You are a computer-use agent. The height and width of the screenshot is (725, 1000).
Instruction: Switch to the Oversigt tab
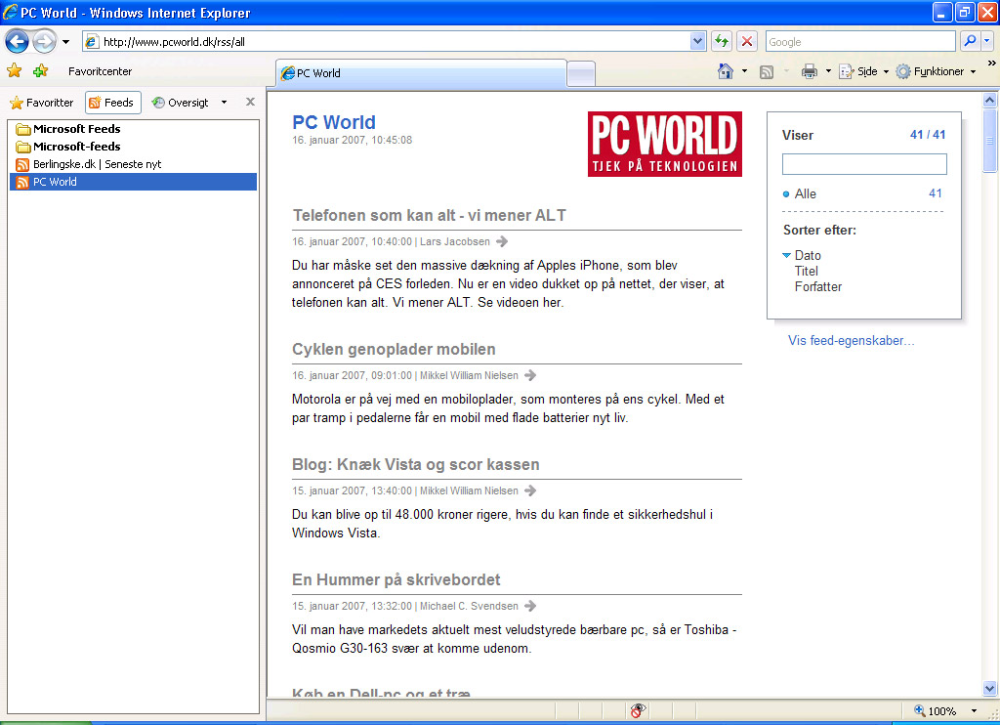click(x=180, y=103)
